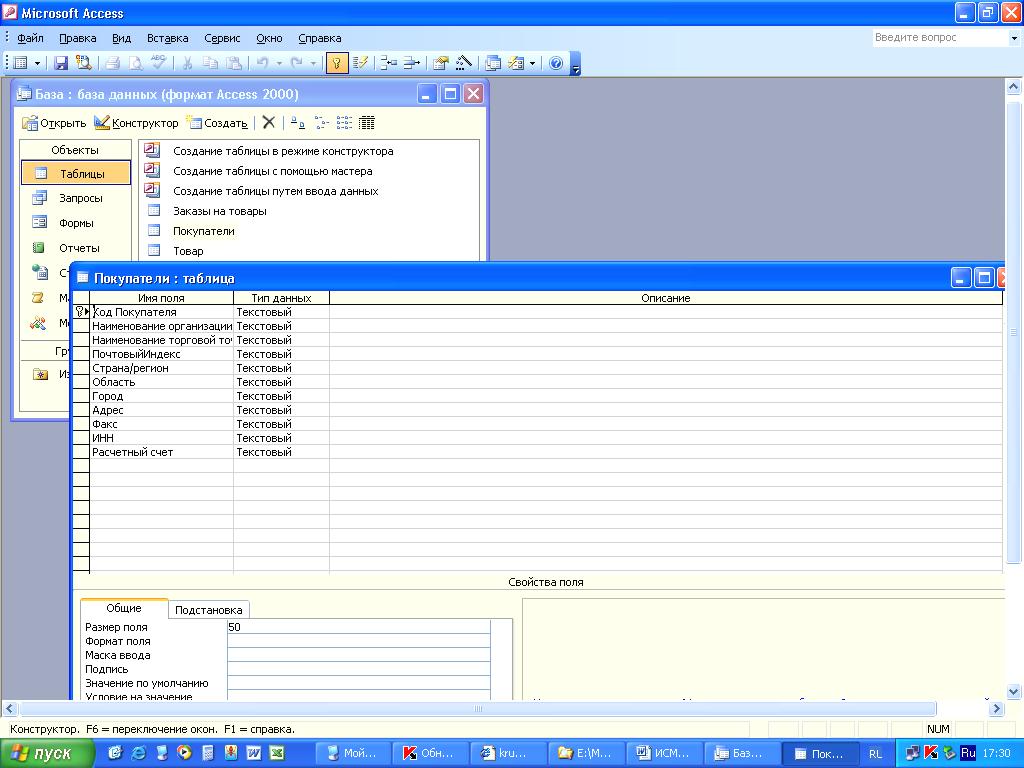Click the Redo arrow icon
Image resolution: width=1024 pixels, height=768 pixels.
pyautogui.click(x=296, y=63)
